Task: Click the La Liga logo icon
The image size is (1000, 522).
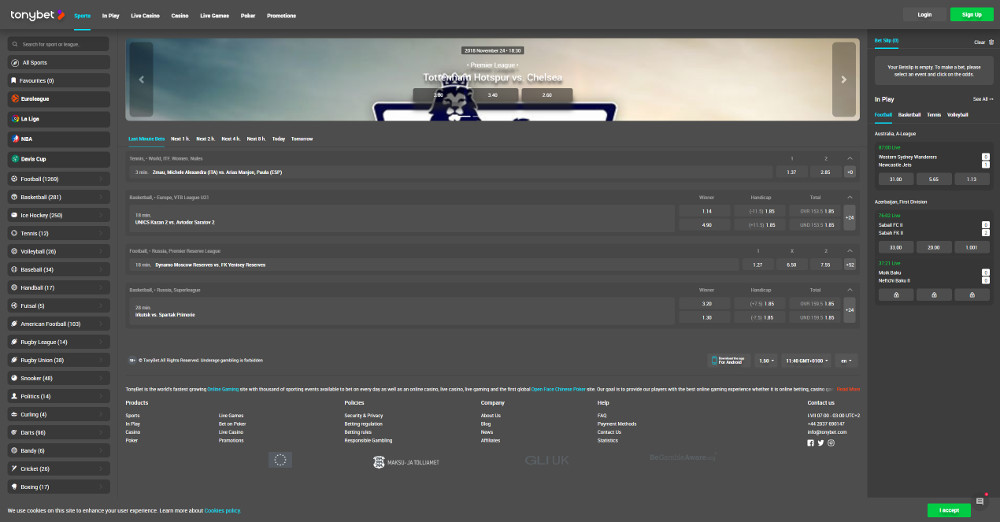Action: pyautogui.click(x=15, y=119)
